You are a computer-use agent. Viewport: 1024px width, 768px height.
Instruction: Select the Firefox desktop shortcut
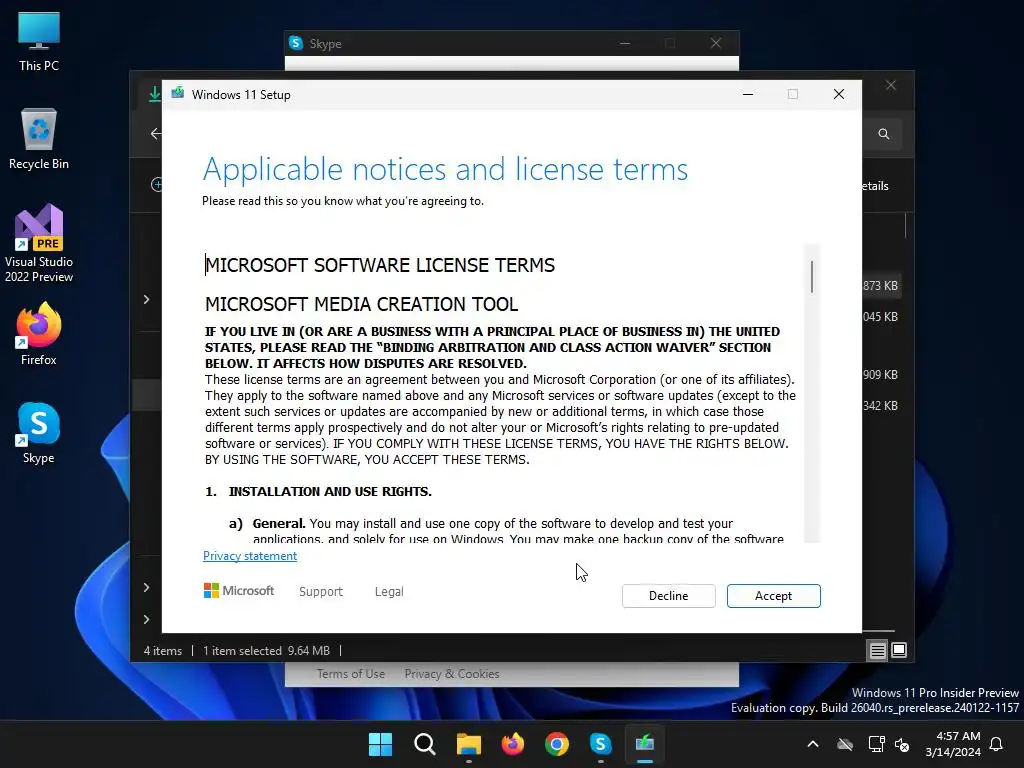point(39,334)
